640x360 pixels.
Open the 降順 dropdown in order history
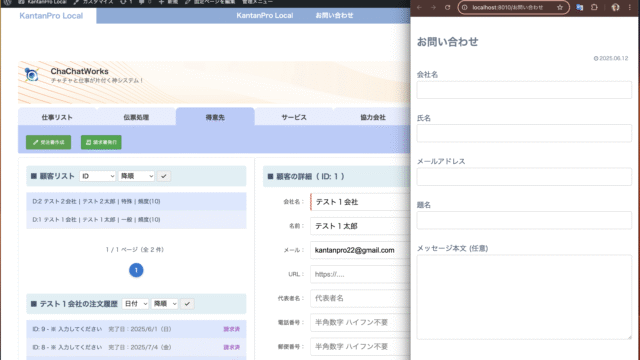click(164, 304)
